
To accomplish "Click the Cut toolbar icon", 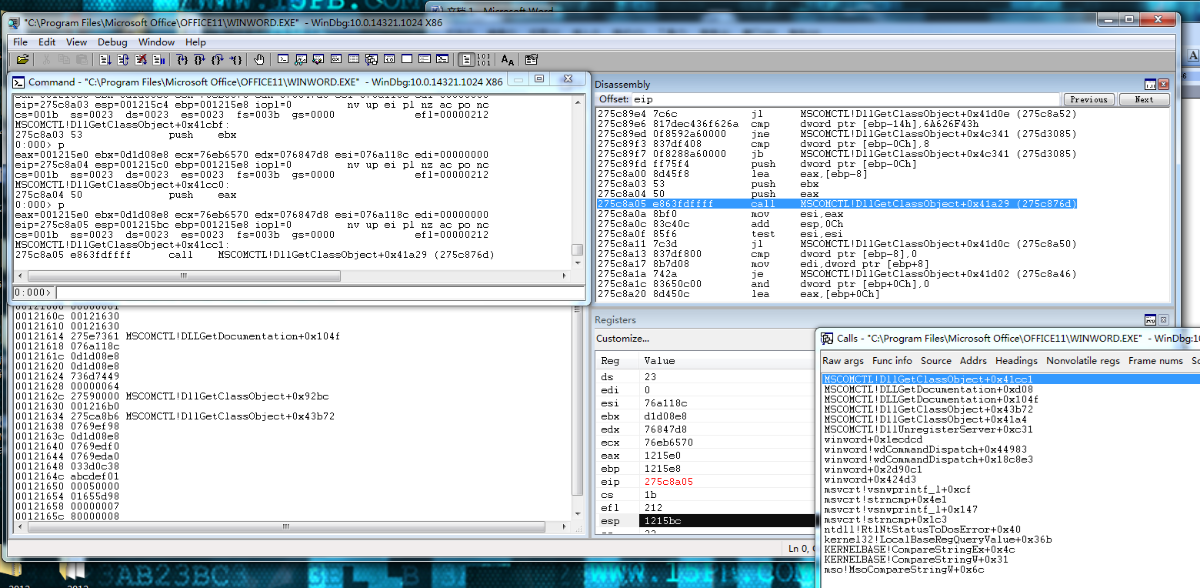I will (x=46, y=60).
